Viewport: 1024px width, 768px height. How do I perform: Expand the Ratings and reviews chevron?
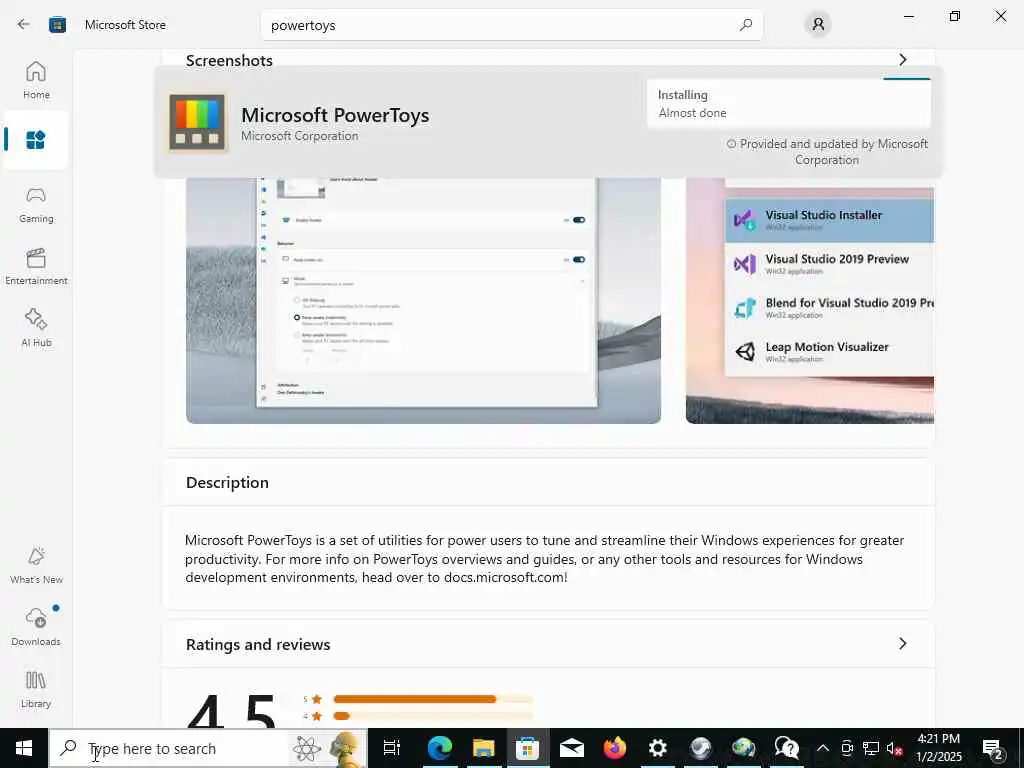903,643
